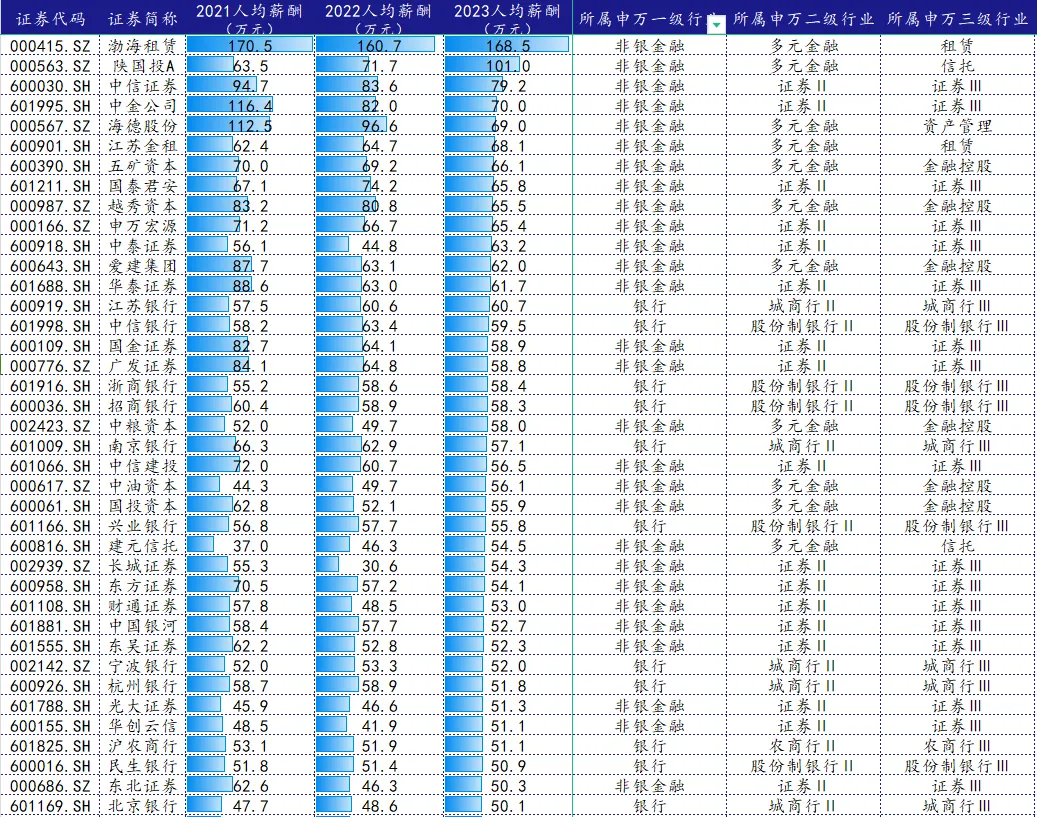The height and width of the screenshot is (817, 1037).
Task: Select the 广发证券 name cell
Action: [x=143, y=366]
